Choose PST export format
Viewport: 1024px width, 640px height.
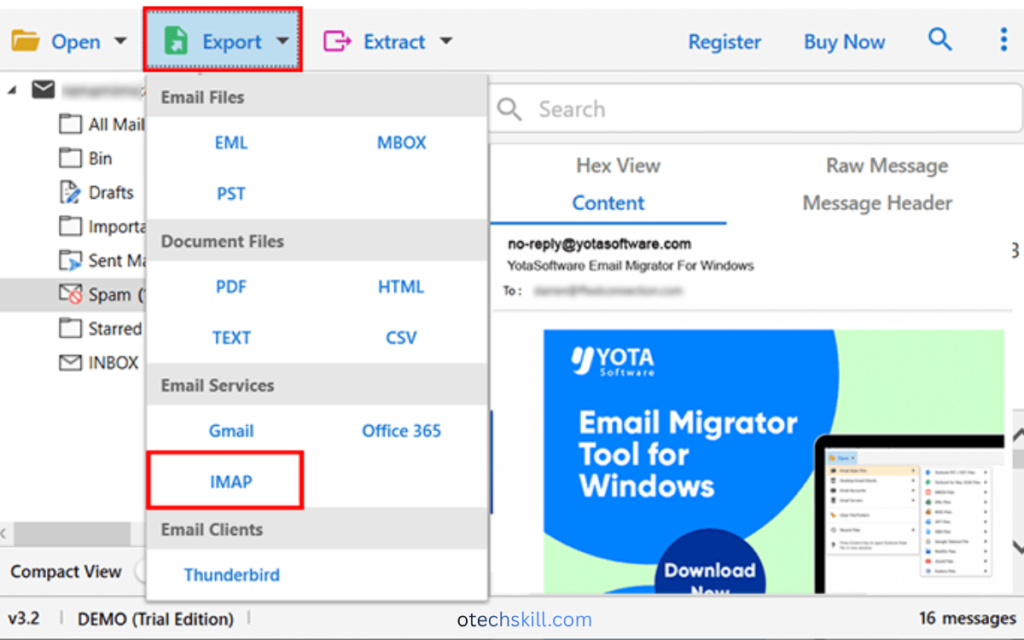[x=231, y=193]
